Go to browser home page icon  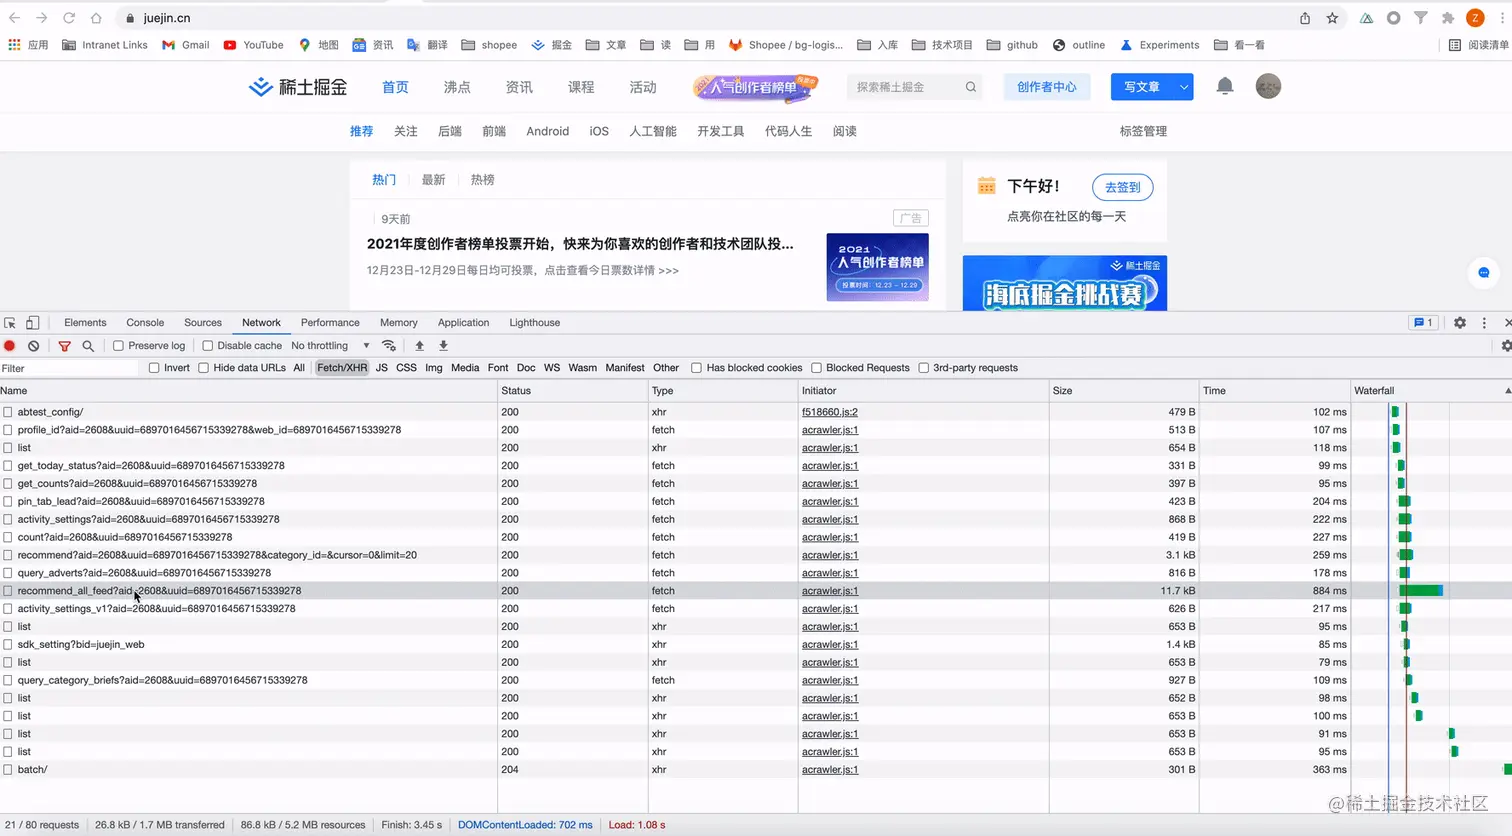pyautogui.click(x=96, y=18)
